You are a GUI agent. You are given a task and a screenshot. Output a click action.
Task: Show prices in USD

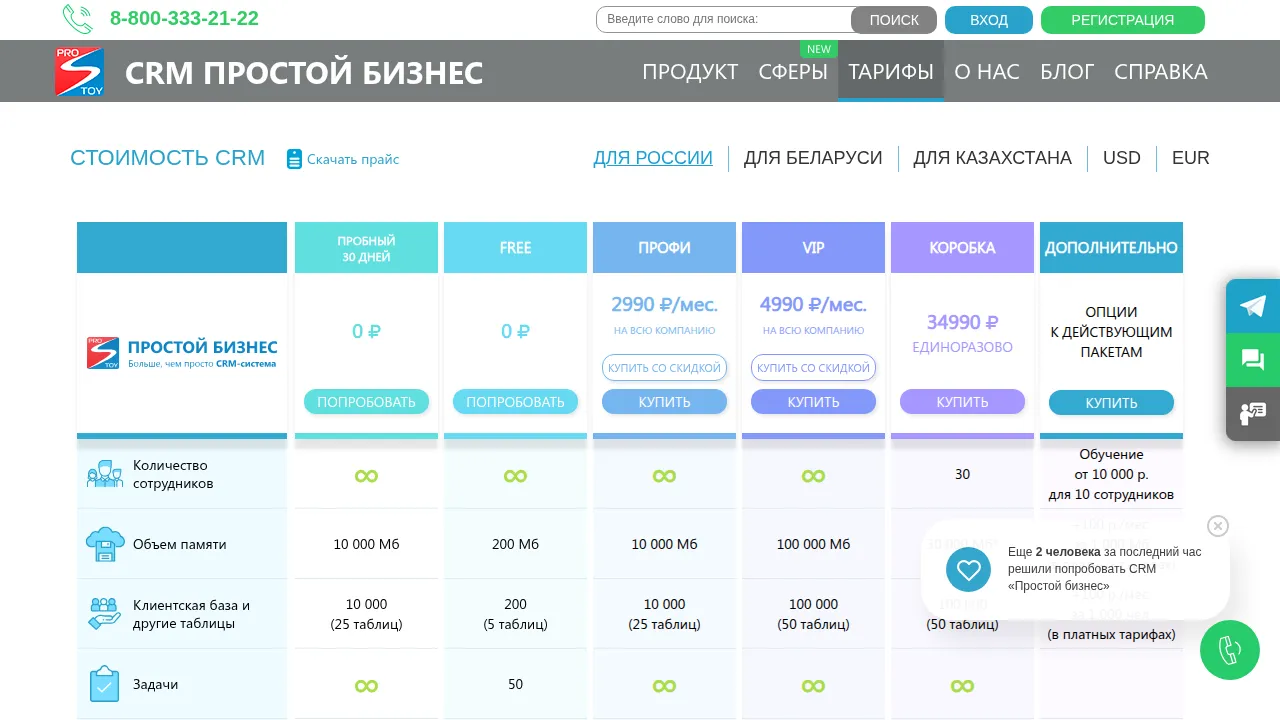click(1122, 158)
